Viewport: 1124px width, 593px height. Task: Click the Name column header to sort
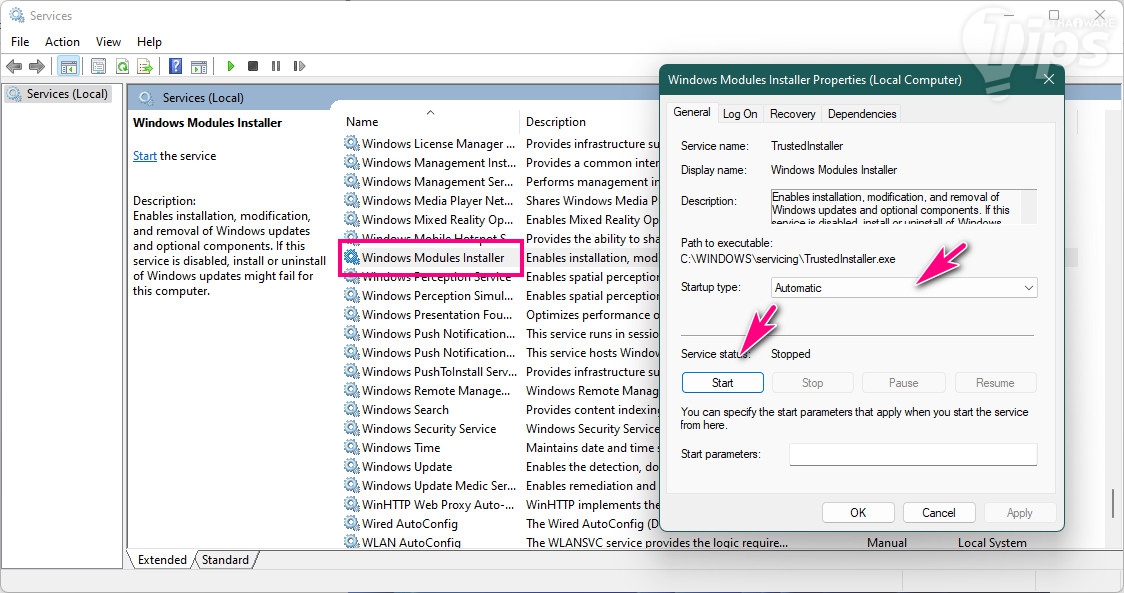(x=362, y=122)
